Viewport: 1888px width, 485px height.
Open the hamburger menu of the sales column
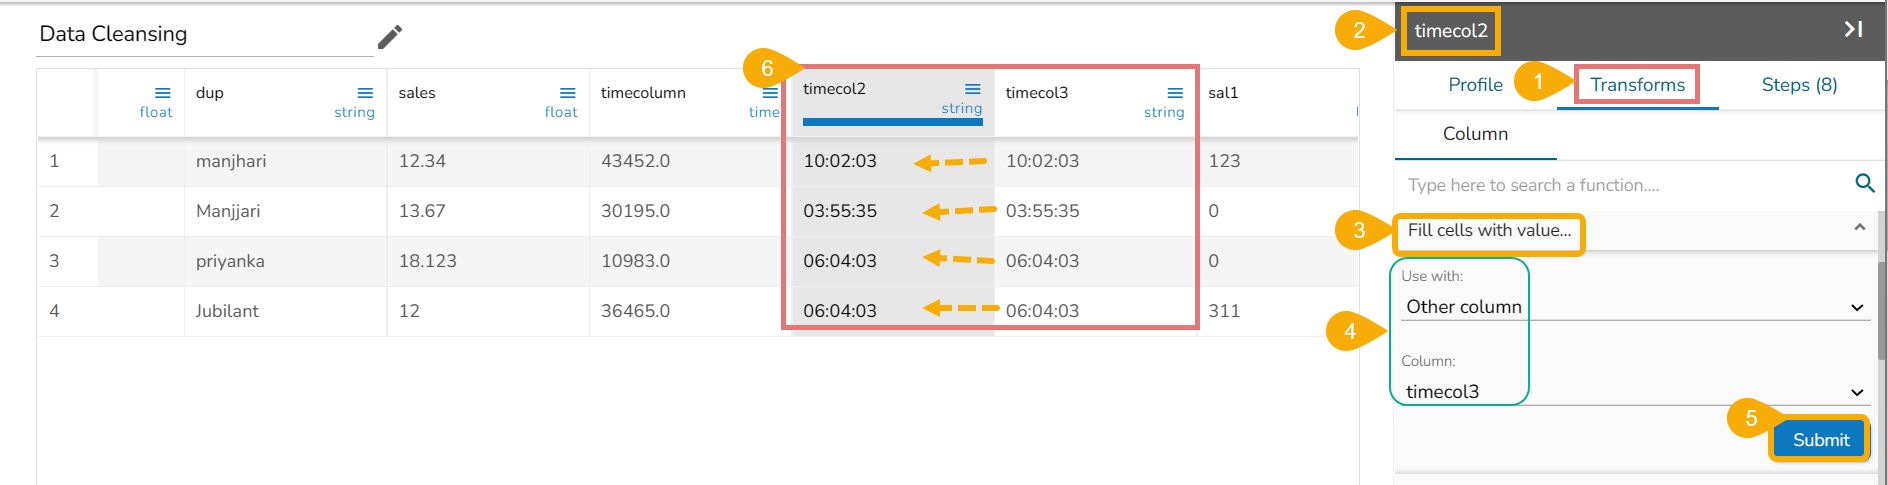click(567, 93)
